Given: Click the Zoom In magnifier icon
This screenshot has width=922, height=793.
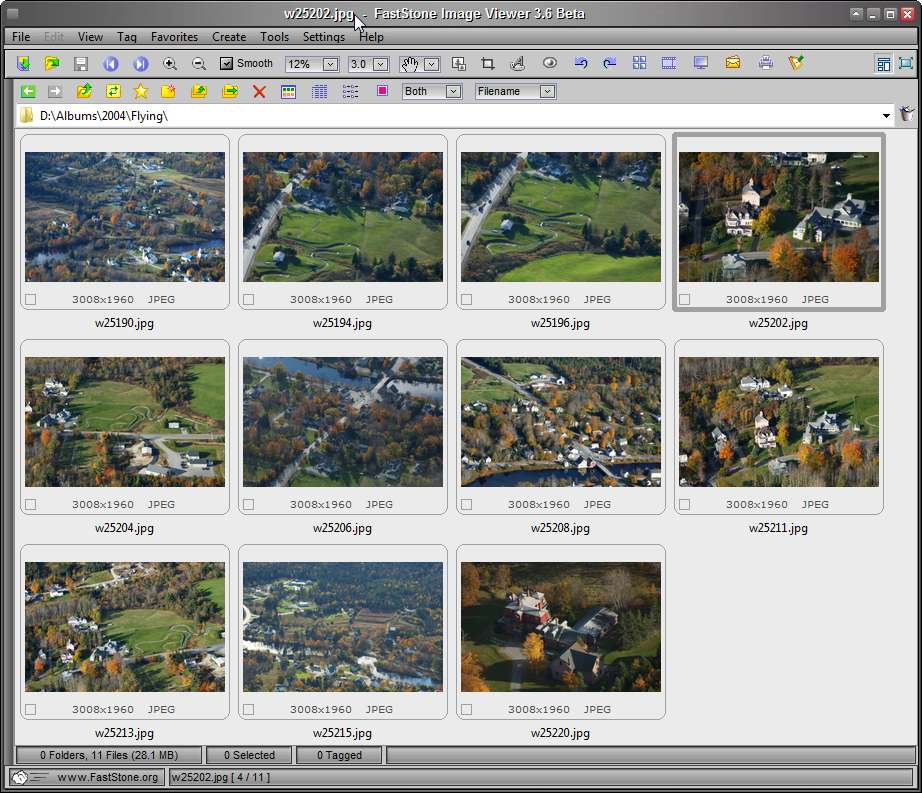Looking at the screenshot, I should 170,63.
